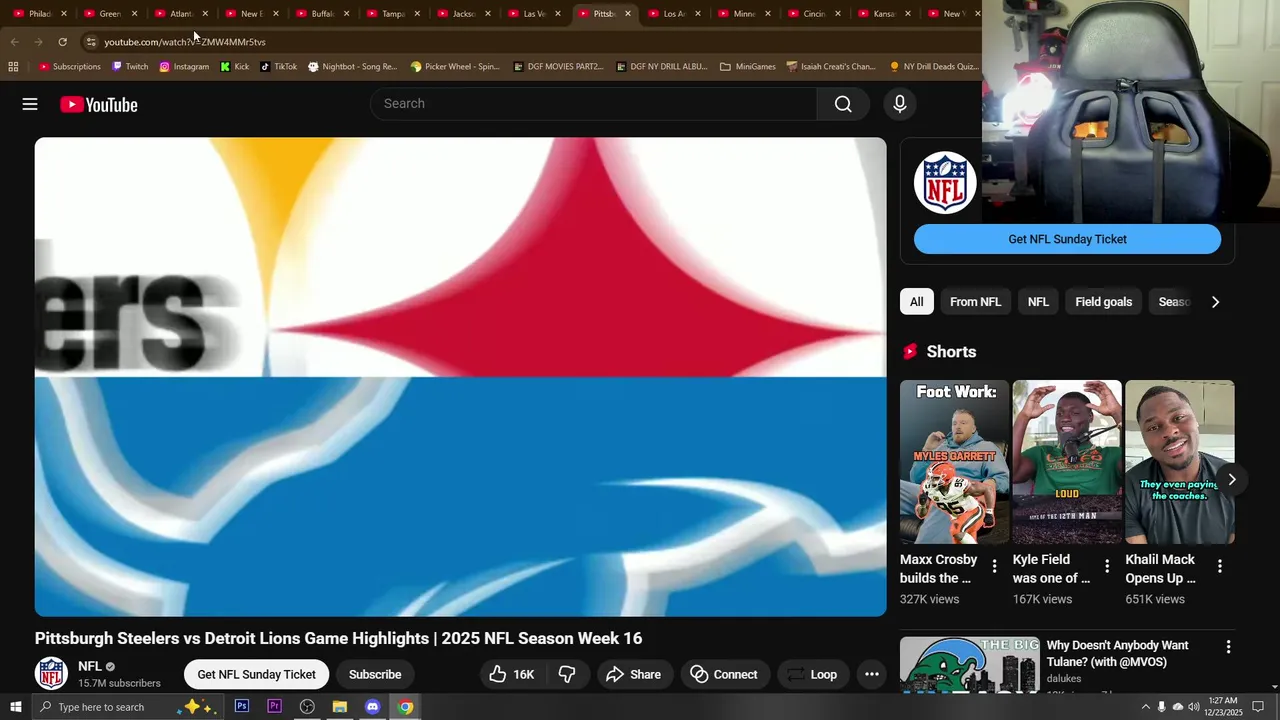
Task: Select the Field goals filter chip
Action: click(x=1104, y=302)
